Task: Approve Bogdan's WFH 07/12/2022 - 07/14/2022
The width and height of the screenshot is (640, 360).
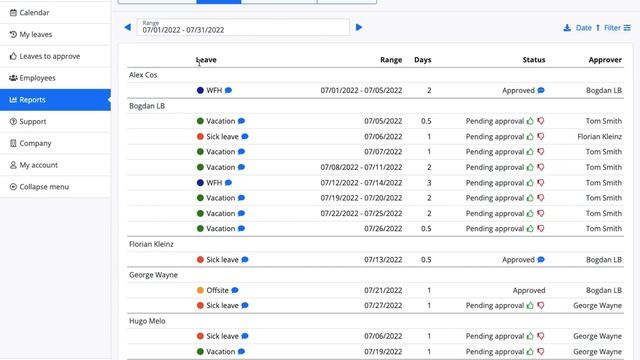Action: 530,182
